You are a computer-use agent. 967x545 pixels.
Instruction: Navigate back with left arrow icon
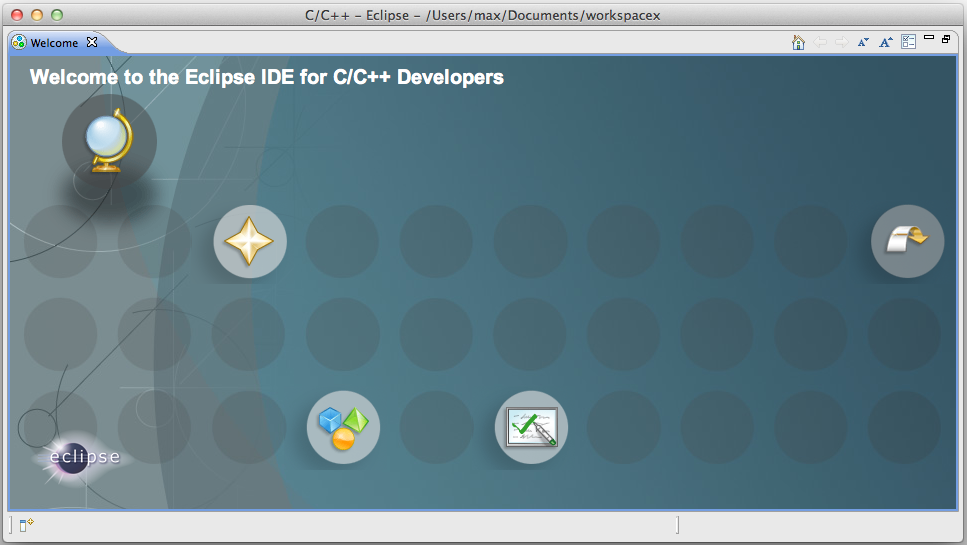[820, 42]
